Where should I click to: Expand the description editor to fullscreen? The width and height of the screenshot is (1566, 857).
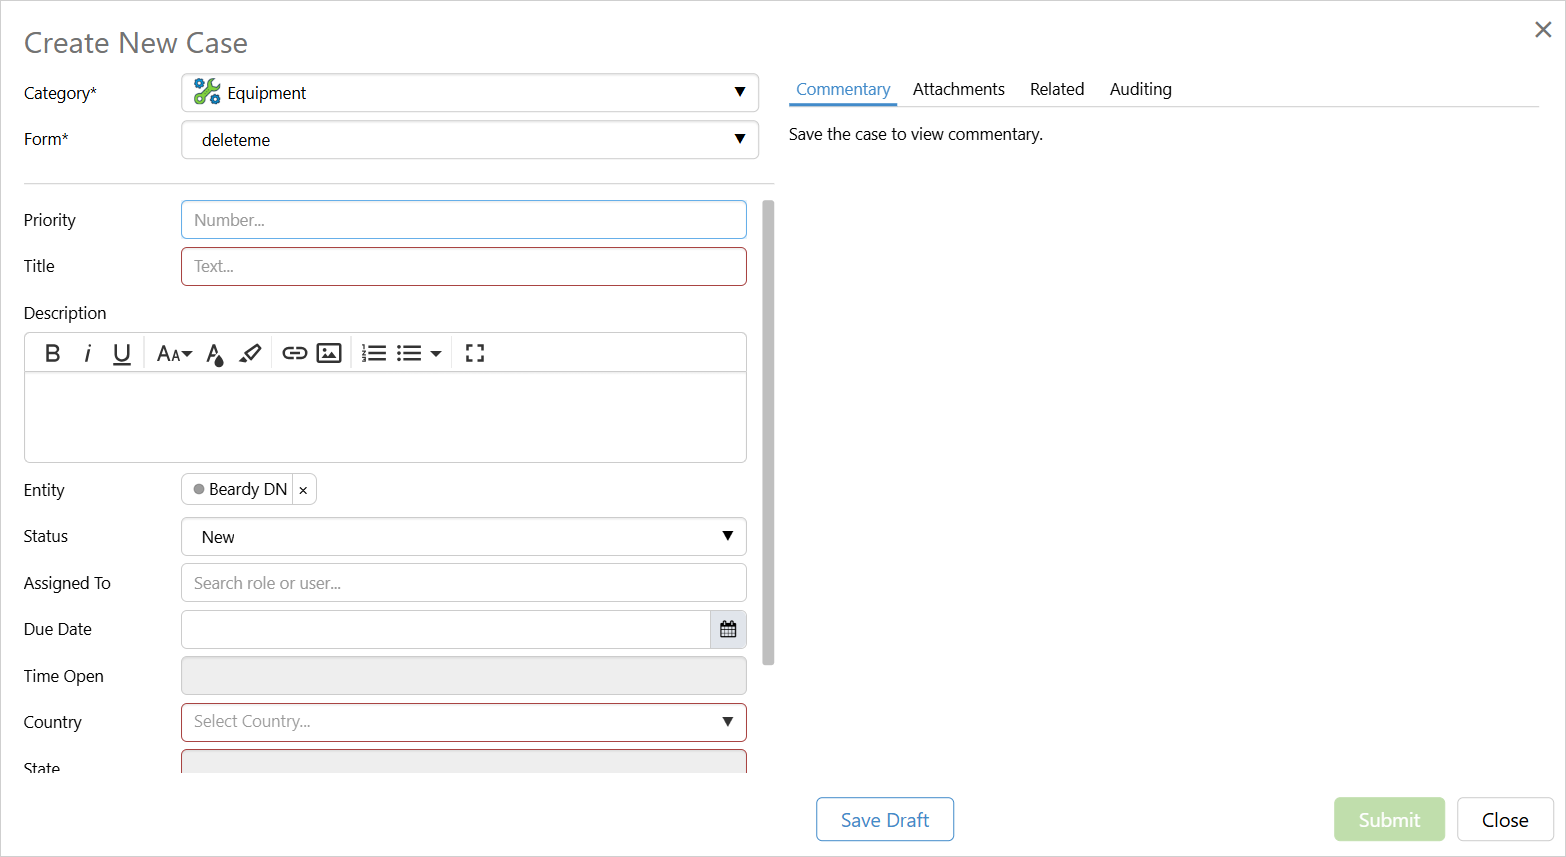coord(475,353)
